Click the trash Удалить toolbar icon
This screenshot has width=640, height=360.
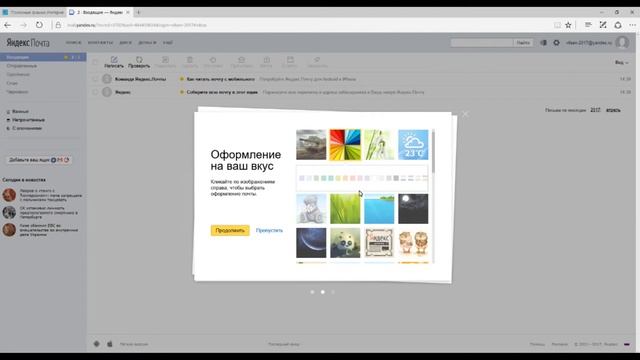190,60
